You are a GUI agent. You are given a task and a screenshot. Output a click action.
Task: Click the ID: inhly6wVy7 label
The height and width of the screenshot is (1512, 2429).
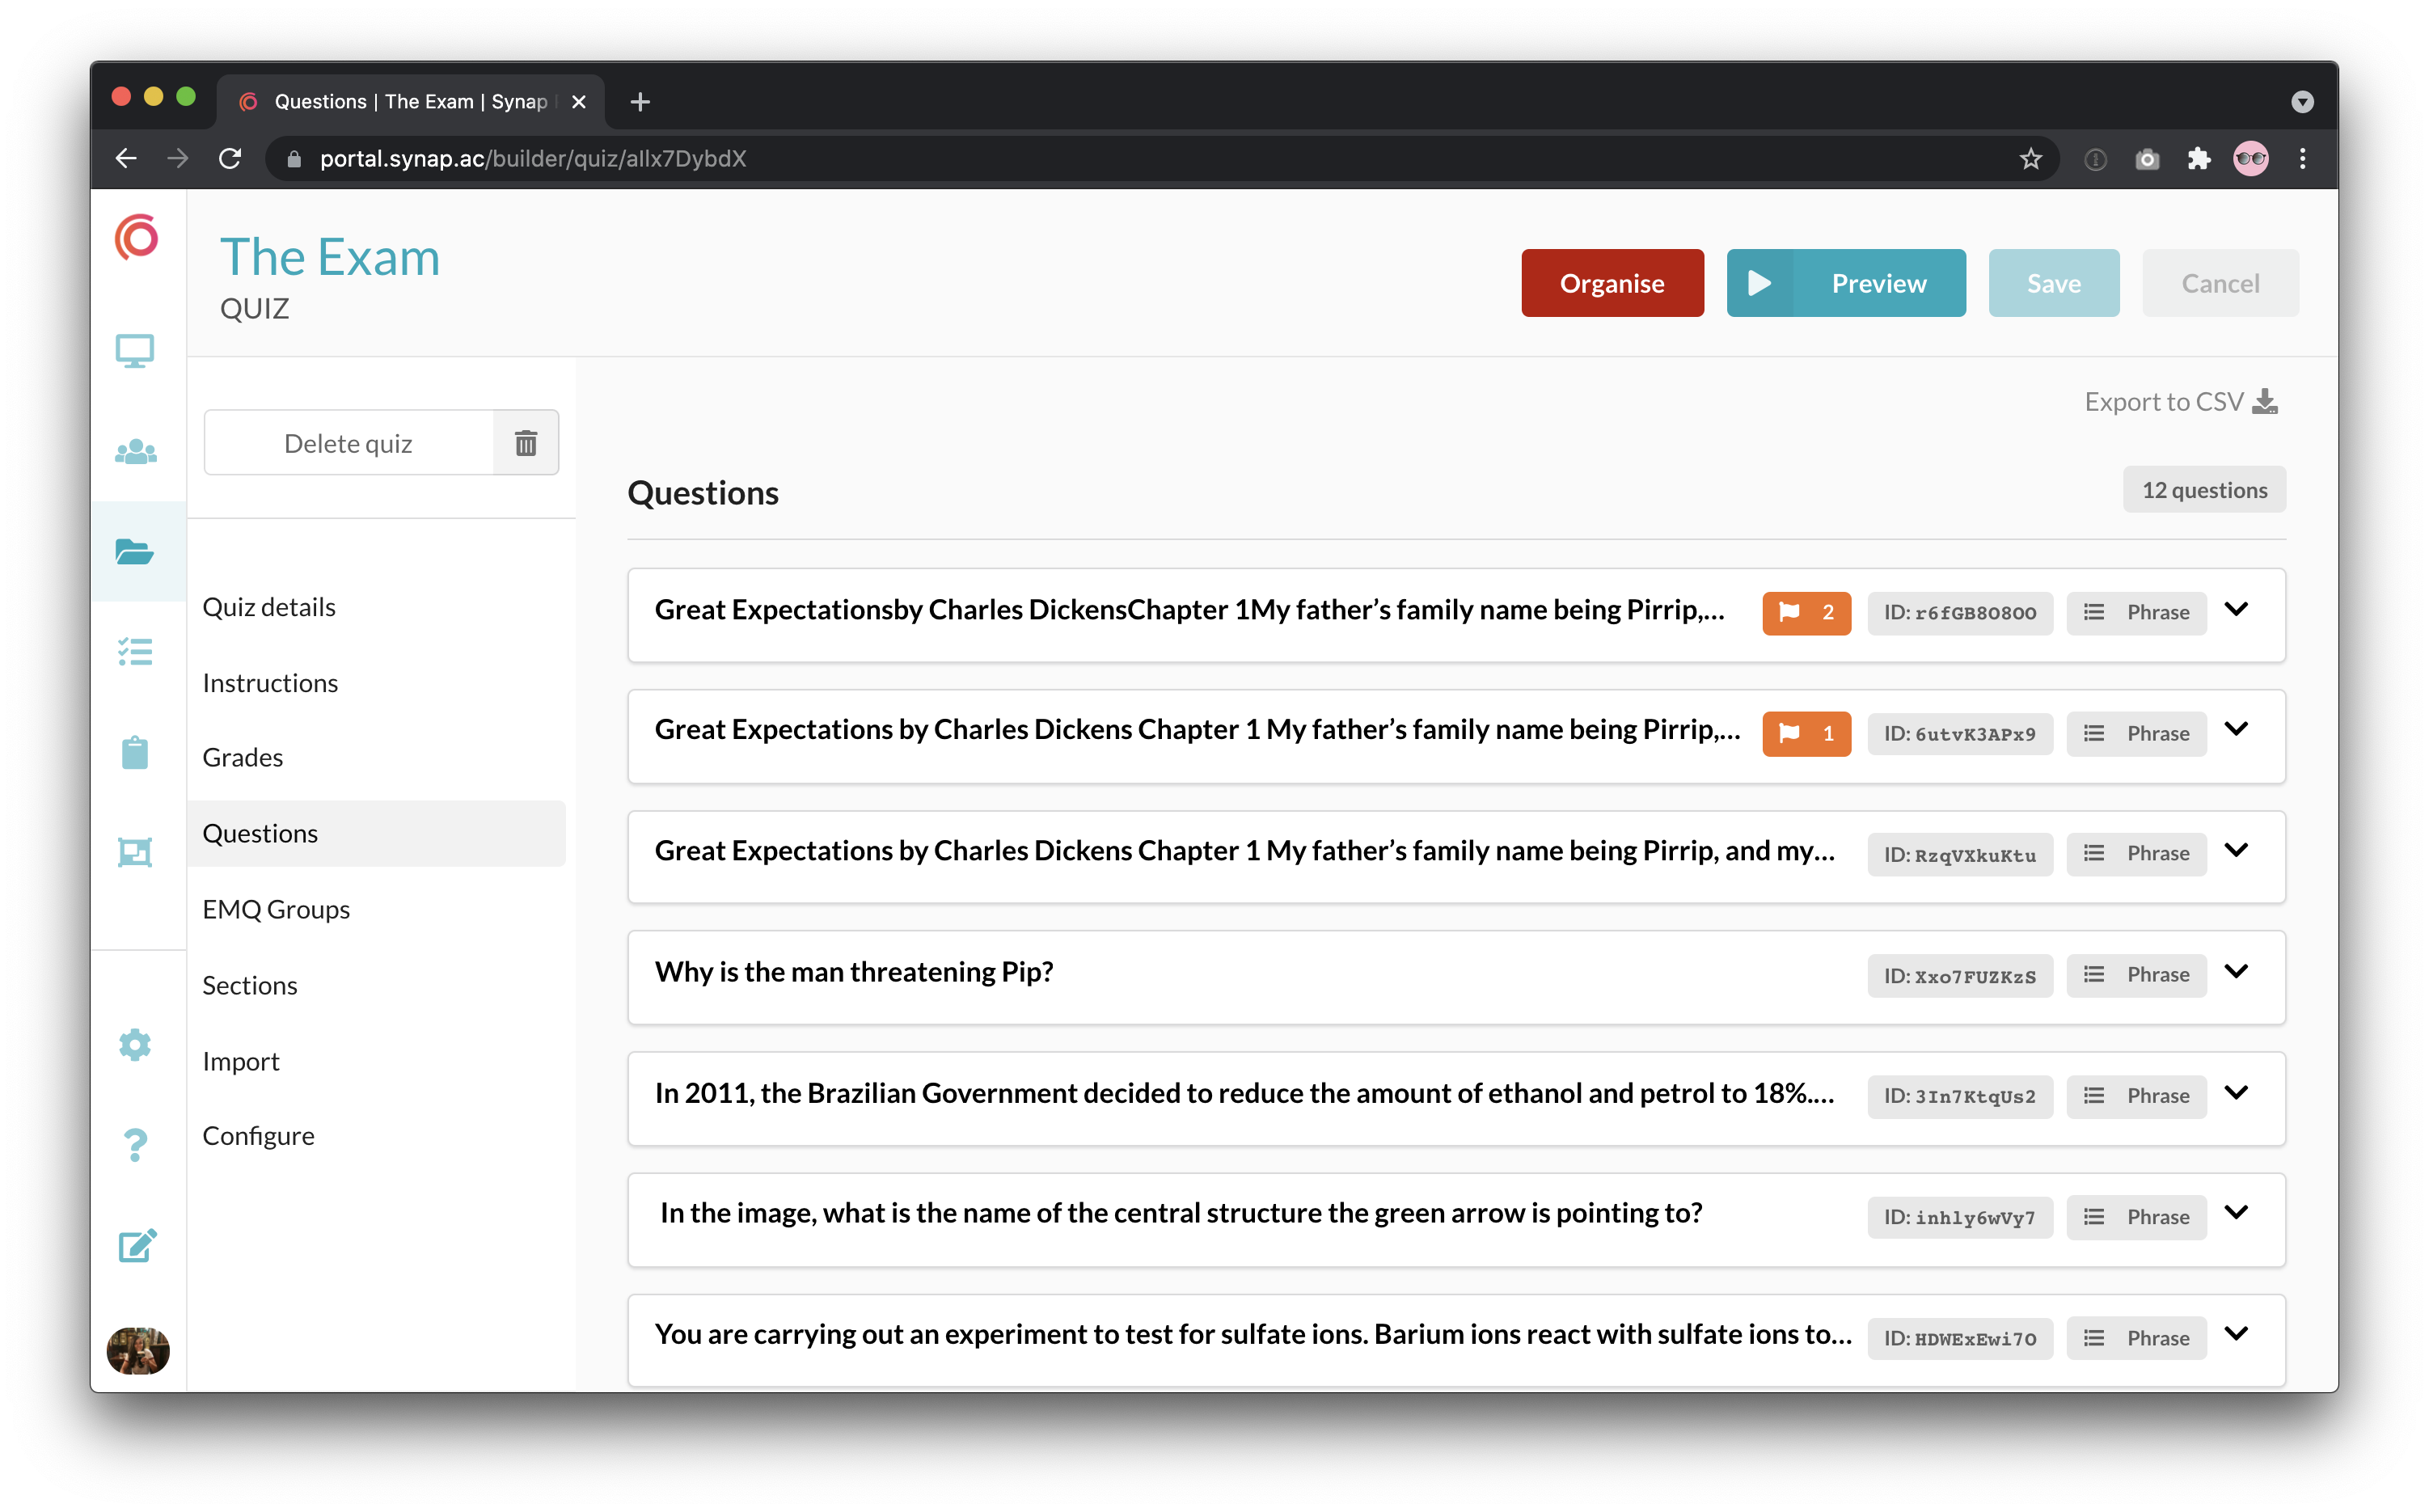tap(1959, 1217)
